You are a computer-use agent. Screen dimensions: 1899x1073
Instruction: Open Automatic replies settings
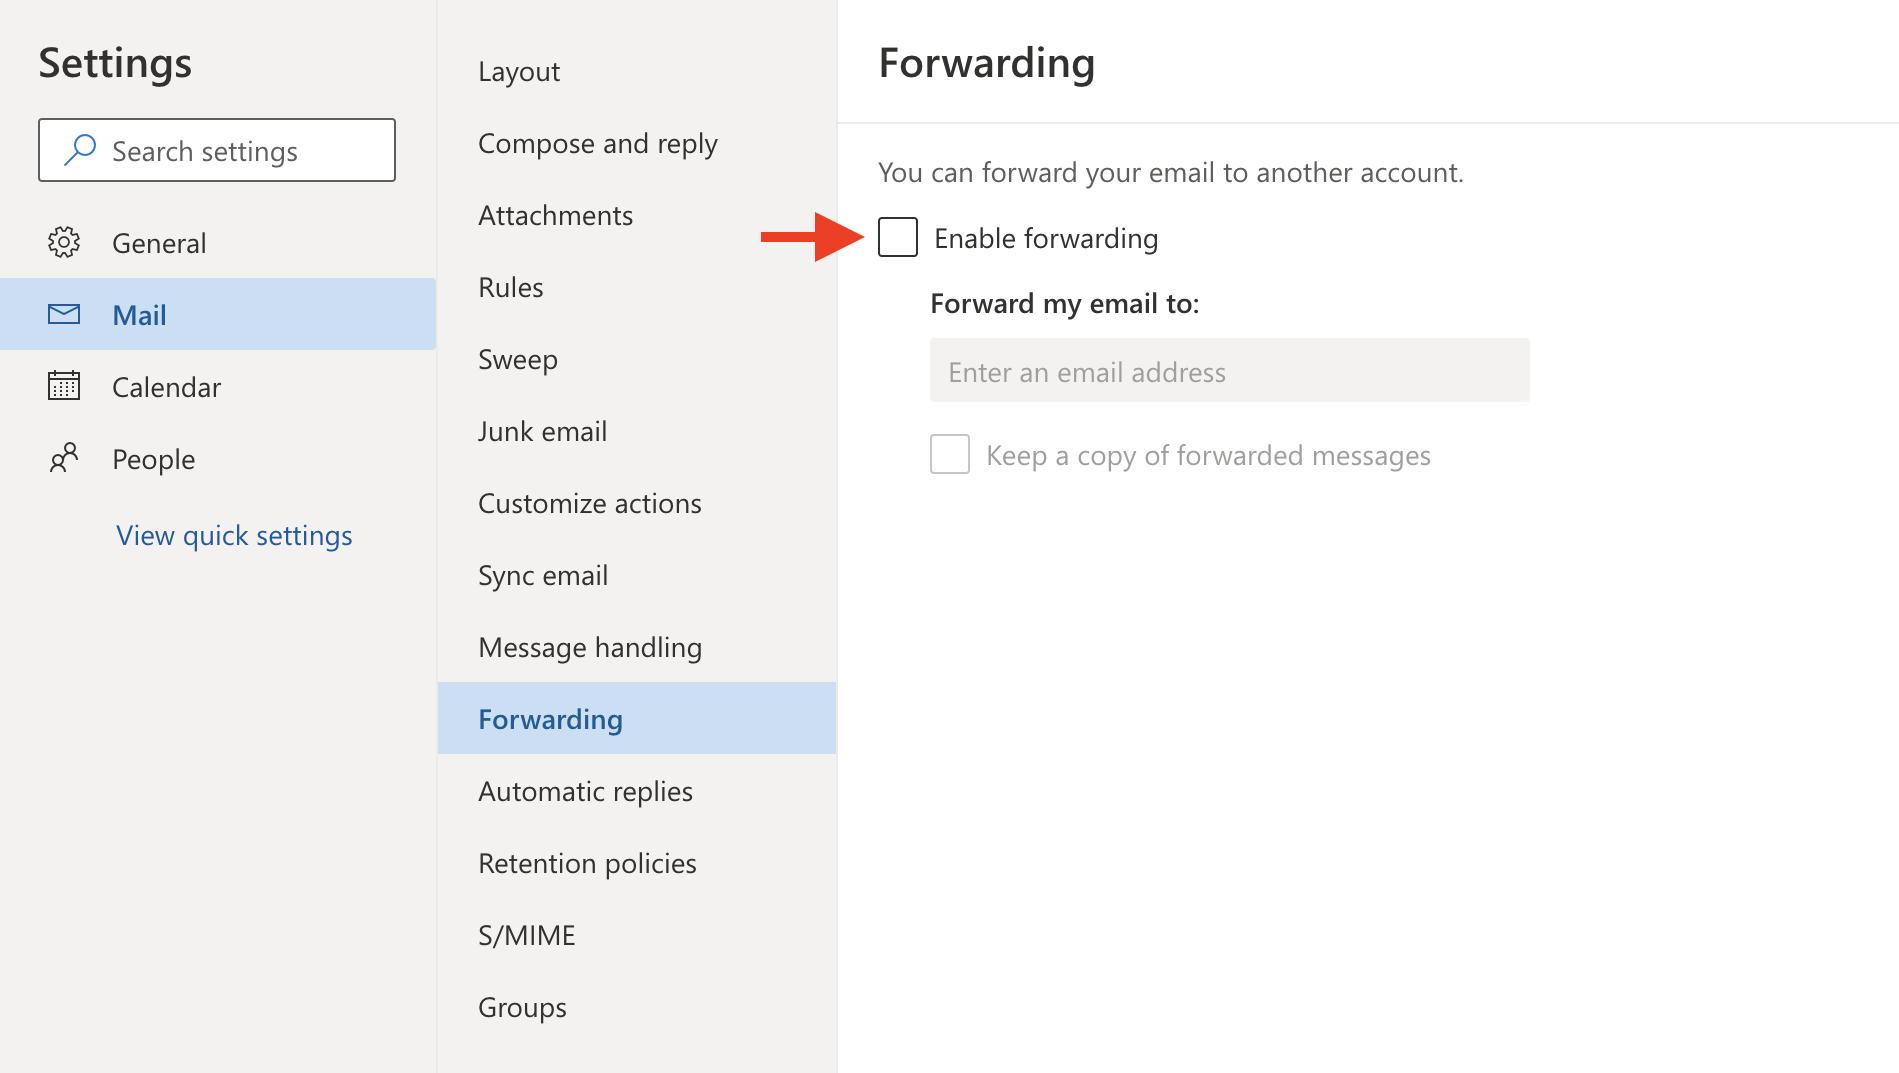coord(637,791)
